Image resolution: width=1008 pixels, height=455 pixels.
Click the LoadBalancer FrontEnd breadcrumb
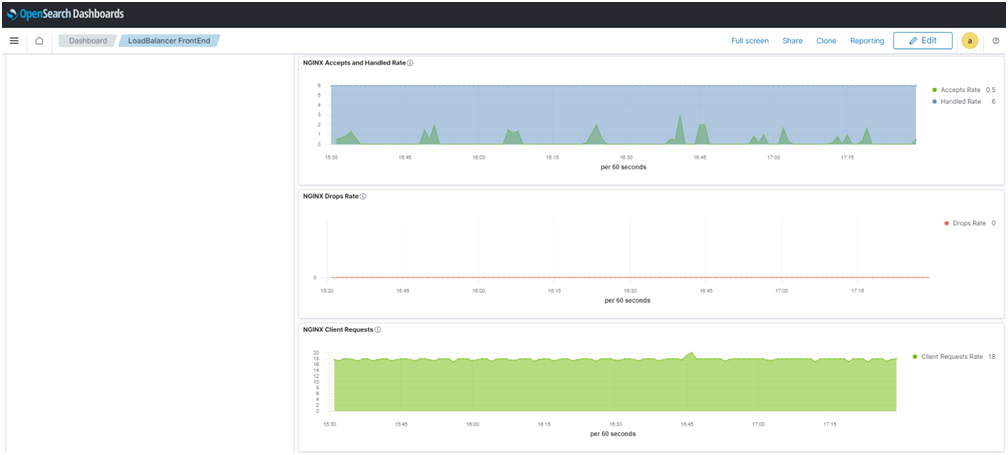pos(169,40)
